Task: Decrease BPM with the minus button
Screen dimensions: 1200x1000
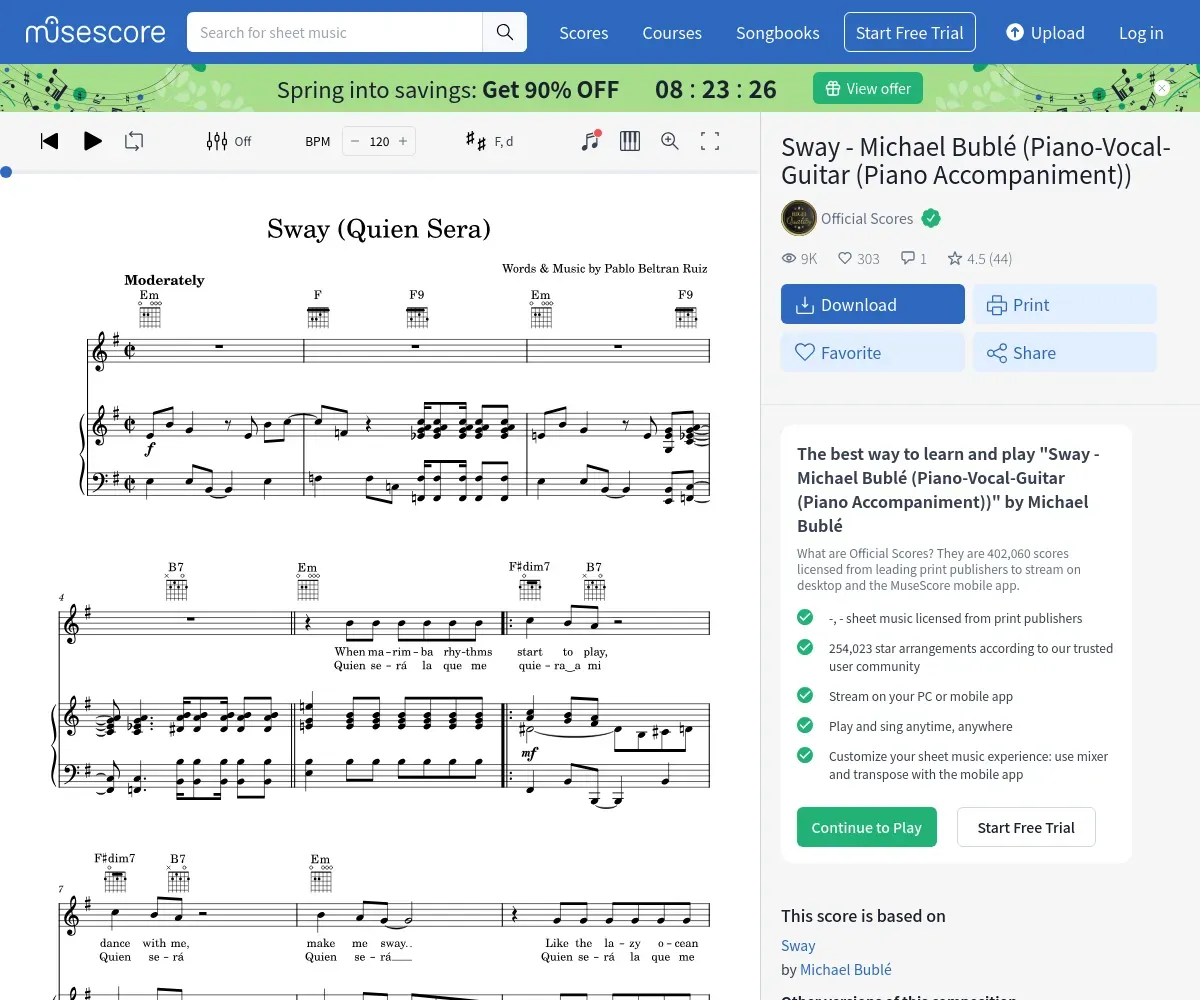Action: [354, 141]
